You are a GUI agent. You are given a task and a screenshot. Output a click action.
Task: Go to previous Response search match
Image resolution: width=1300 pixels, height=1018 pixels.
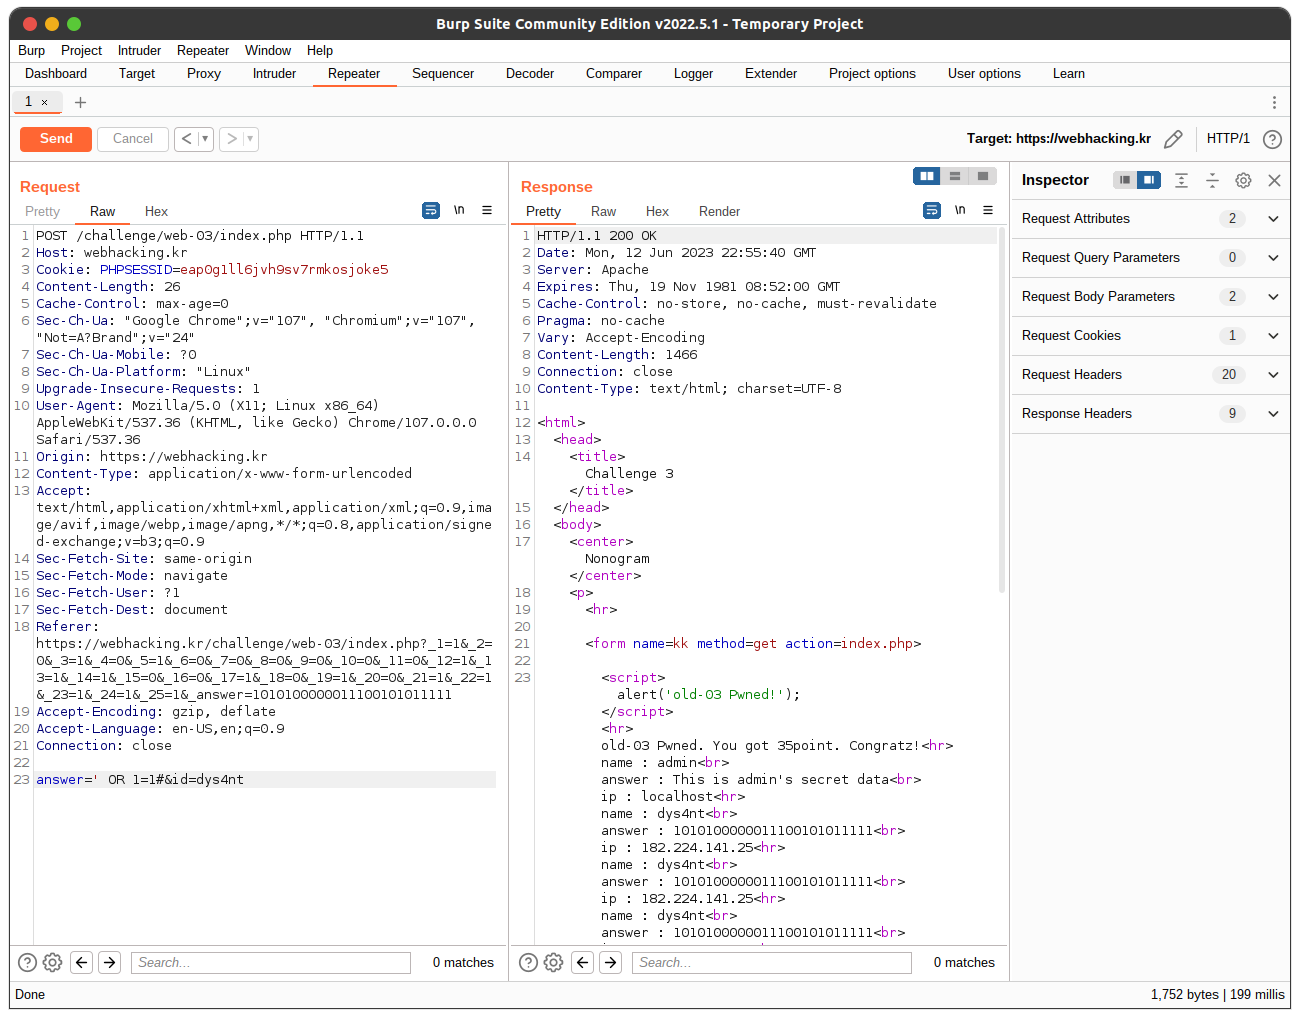(583, 962)
